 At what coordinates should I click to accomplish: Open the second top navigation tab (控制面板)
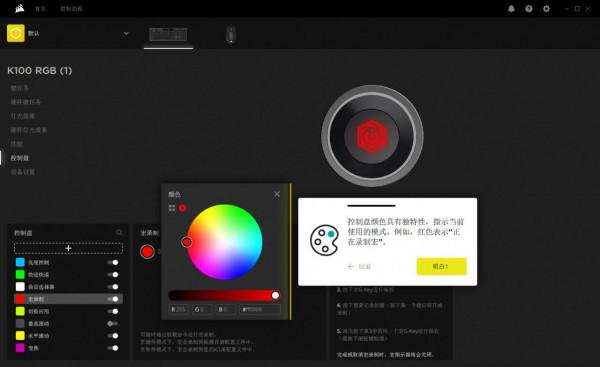click(71, 8)
